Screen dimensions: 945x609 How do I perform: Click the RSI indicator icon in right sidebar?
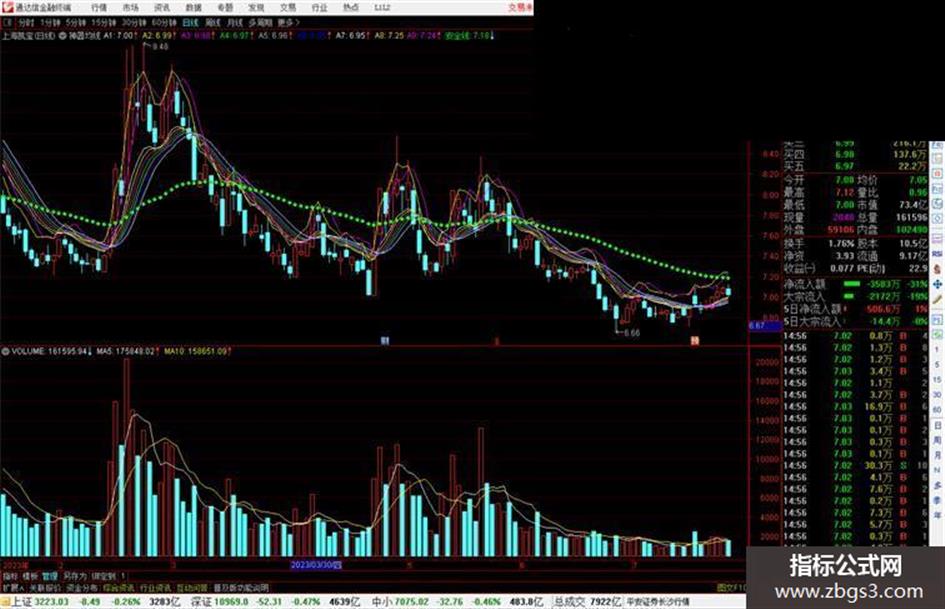937,254
